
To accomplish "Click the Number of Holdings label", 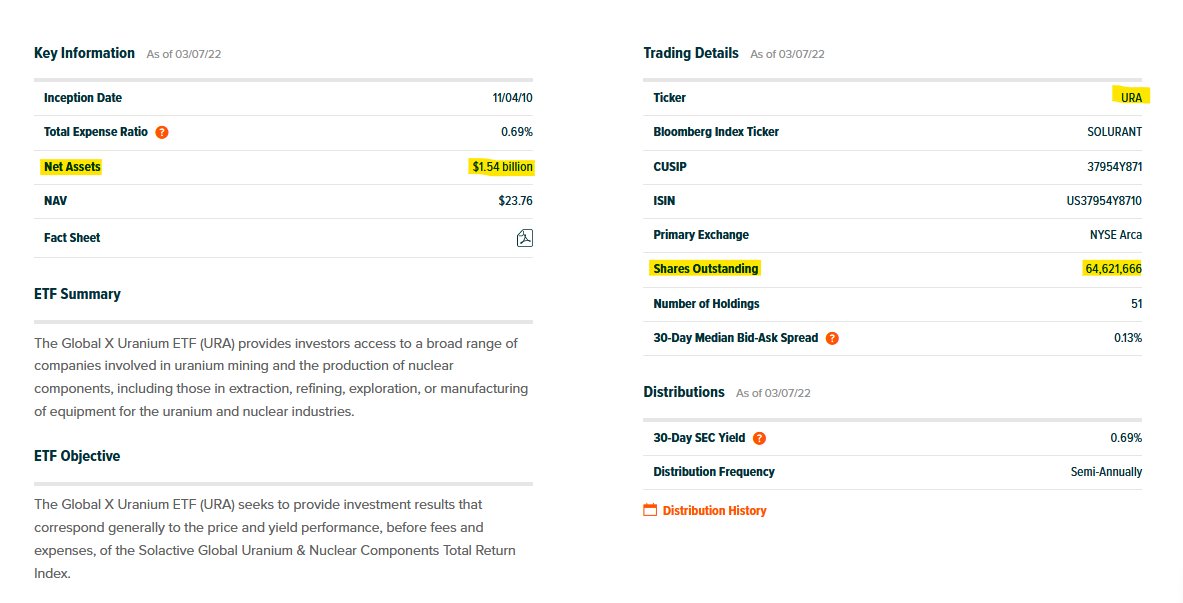I will (x=706, y=303).
